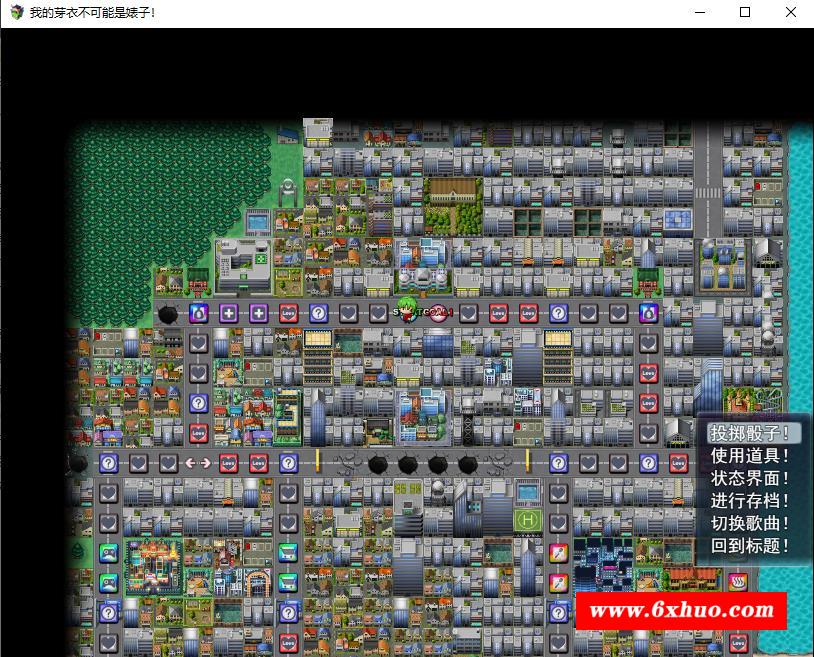The width and height of the screenshot is (814, 657).
Task: Click the question mark tile right of the GOAL ball
Action: coord(559,313)
